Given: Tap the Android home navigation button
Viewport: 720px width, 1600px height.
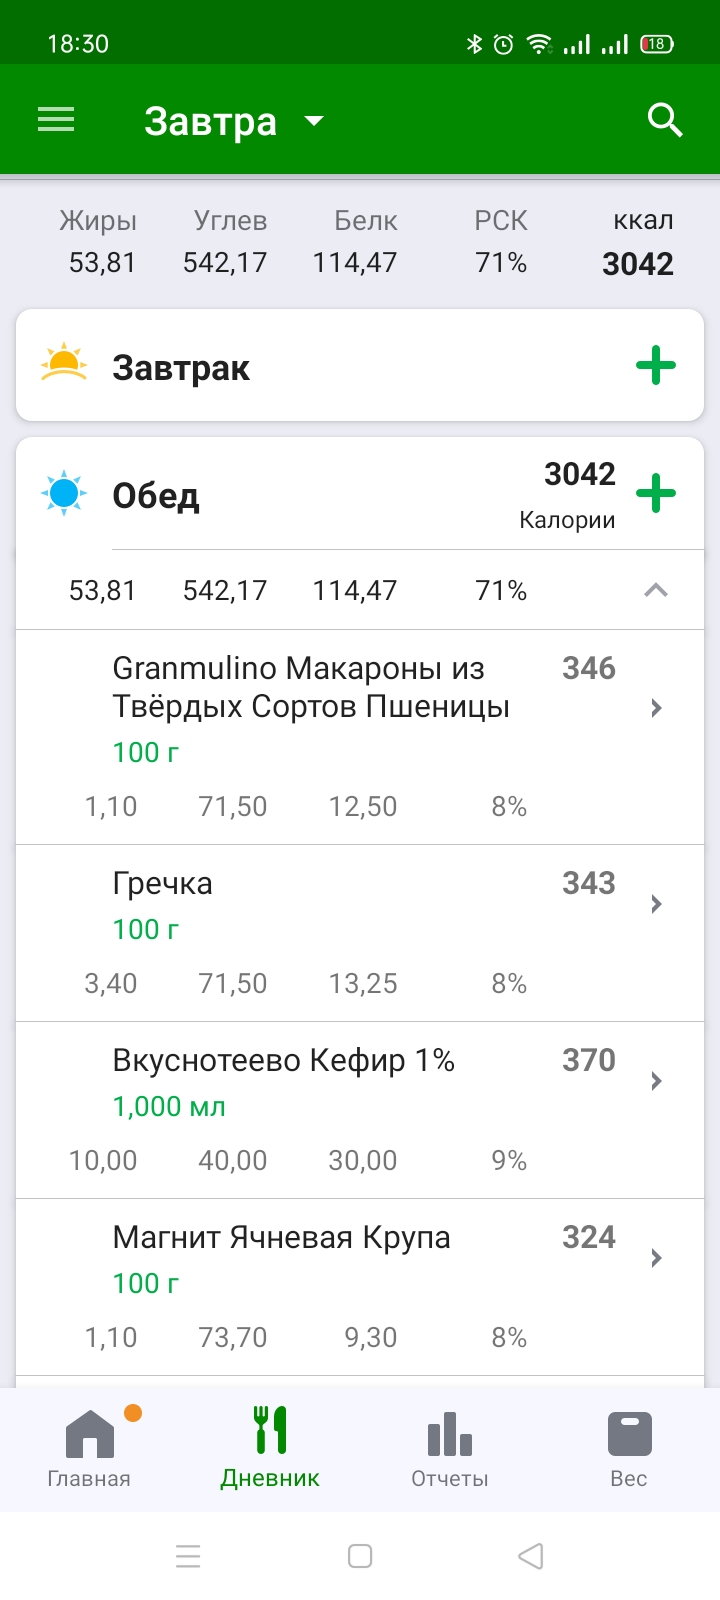Looking at the screenshot, I should 360,1556.
